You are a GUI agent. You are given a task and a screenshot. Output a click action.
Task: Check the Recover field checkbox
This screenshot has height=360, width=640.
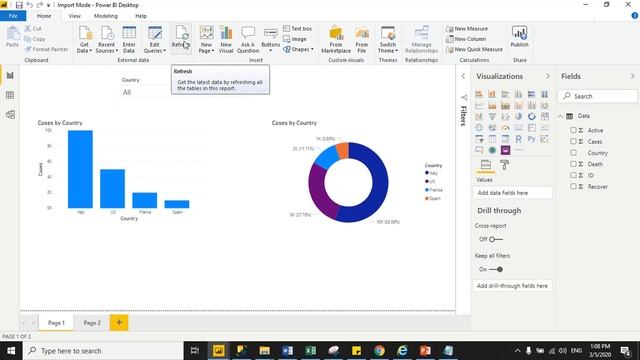573,187
